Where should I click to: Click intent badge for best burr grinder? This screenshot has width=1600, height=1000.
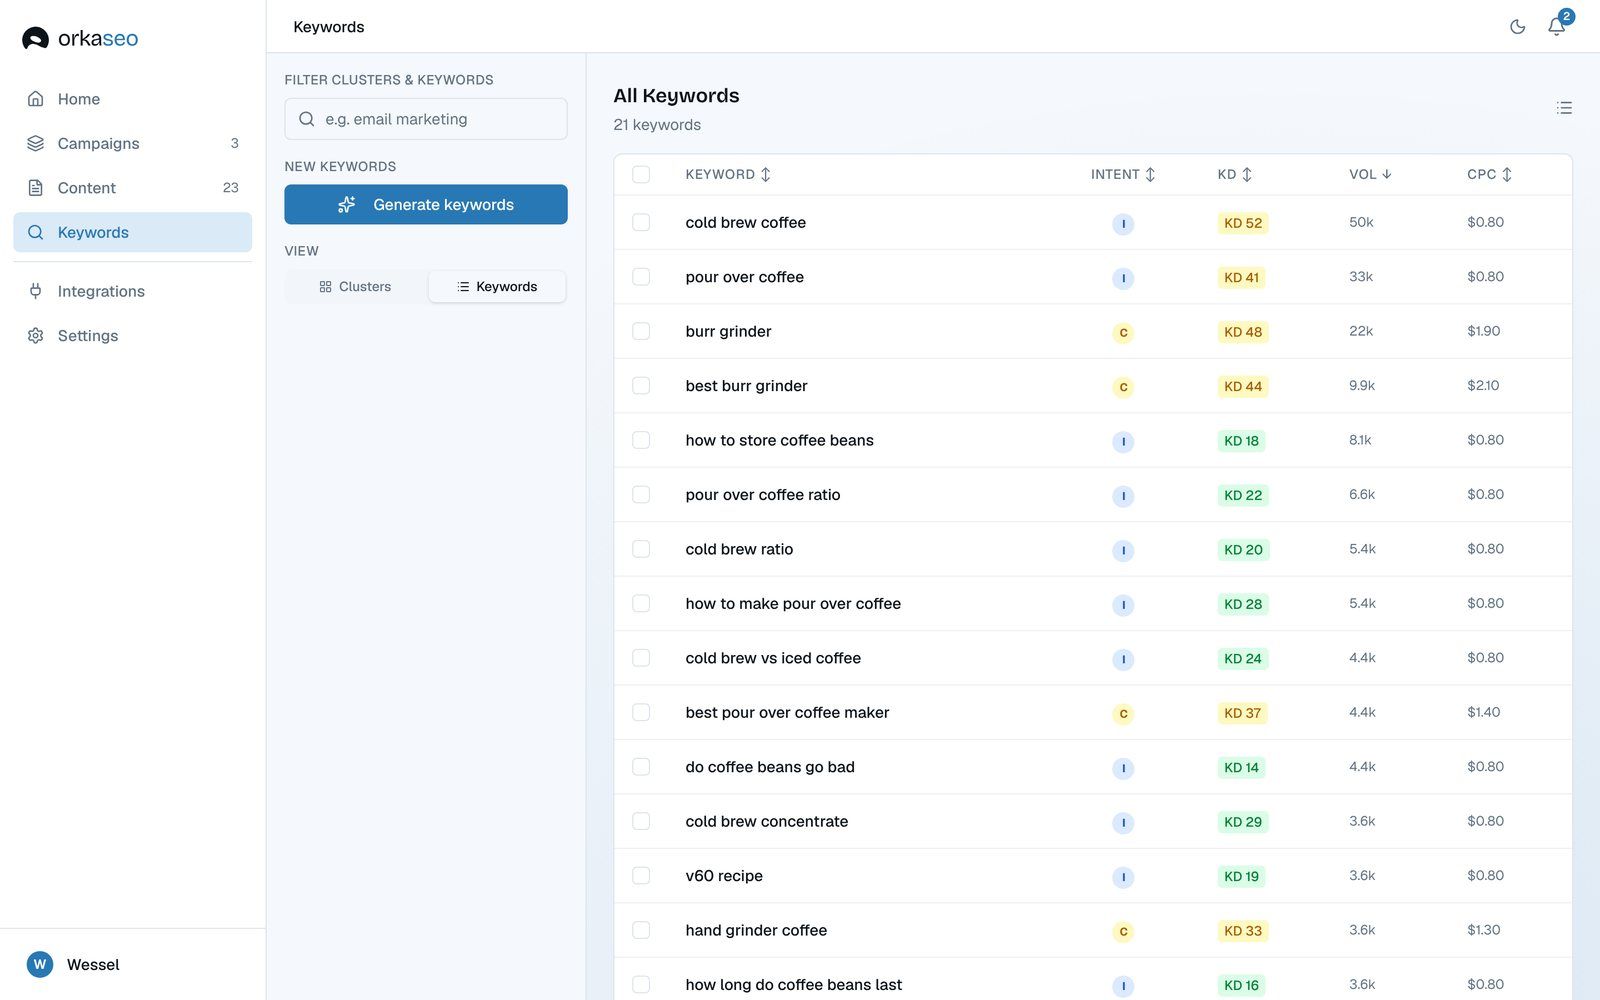click(1123, 387)
